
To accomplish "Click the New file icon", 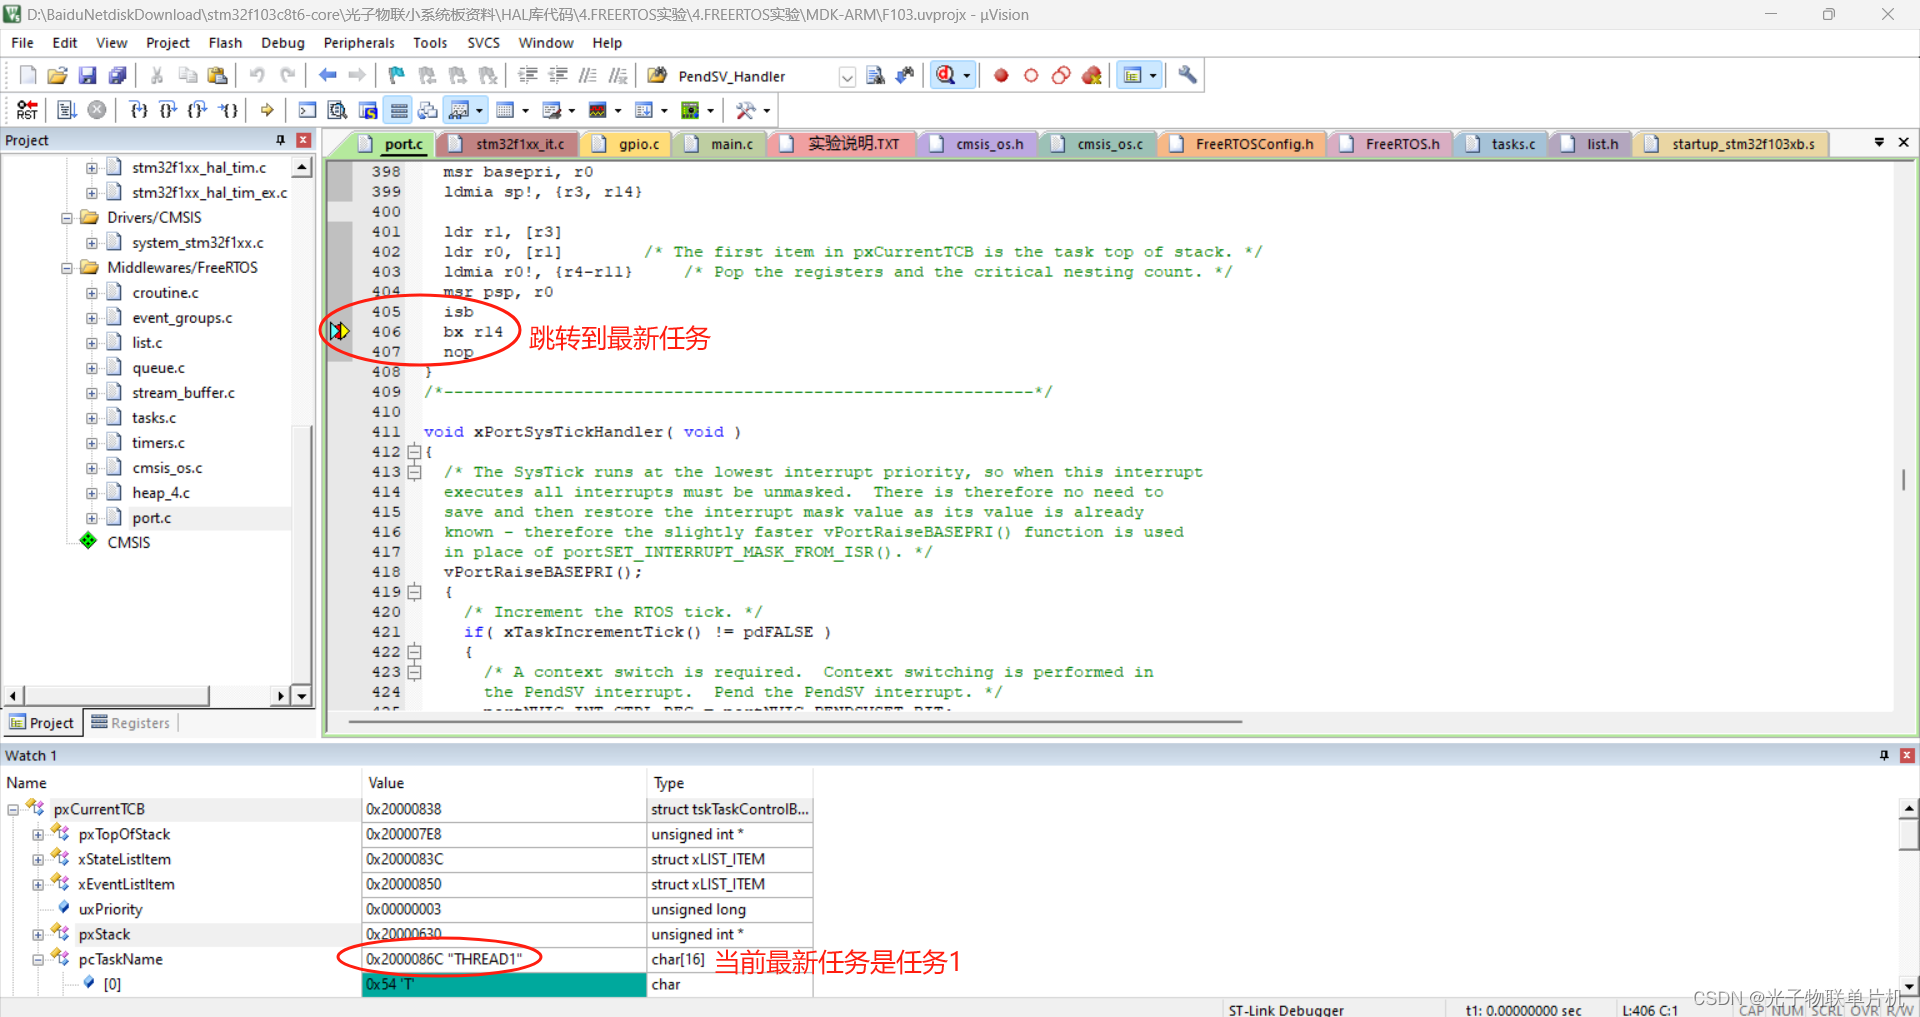I will coord(28,76).
